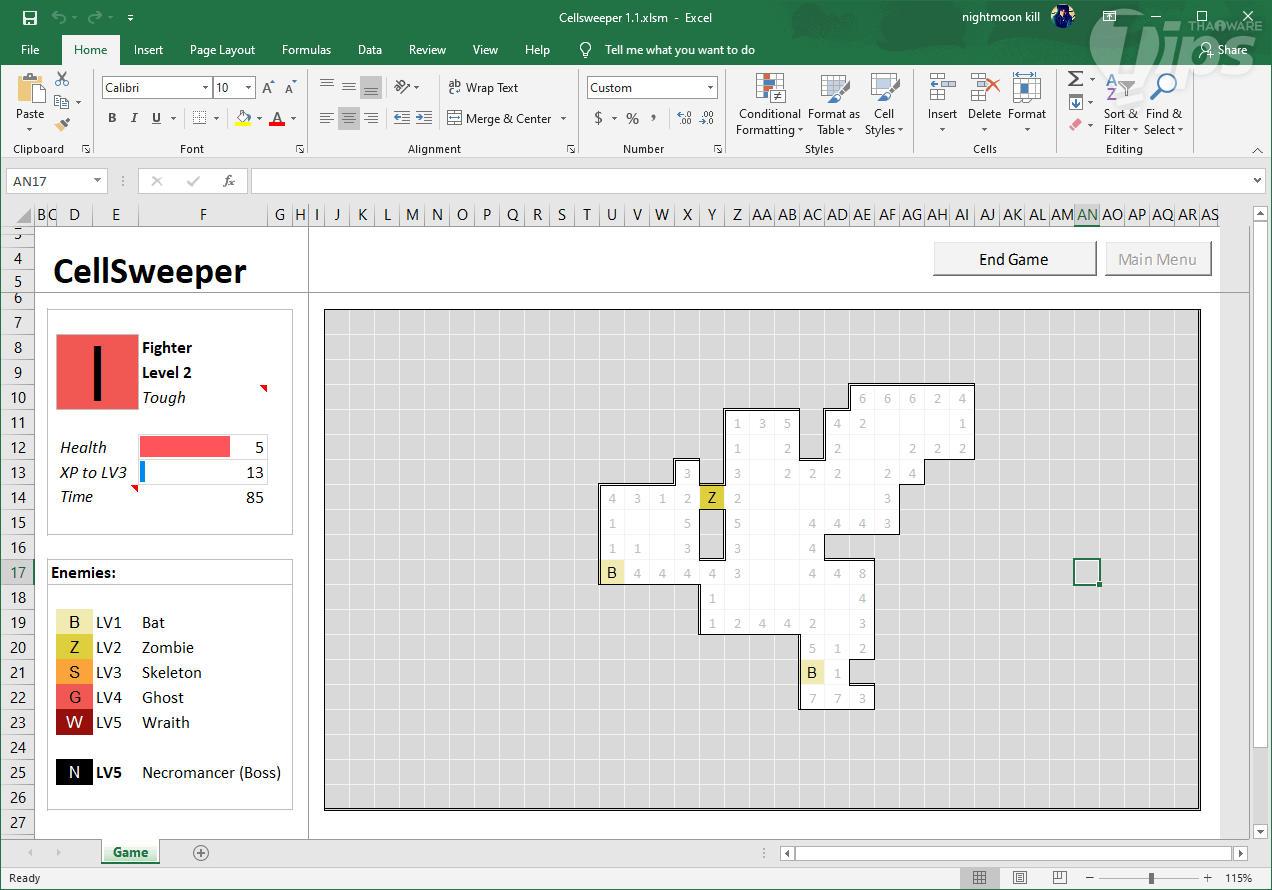
Task: Toggle Italic formatting
Action: [134, 118]
